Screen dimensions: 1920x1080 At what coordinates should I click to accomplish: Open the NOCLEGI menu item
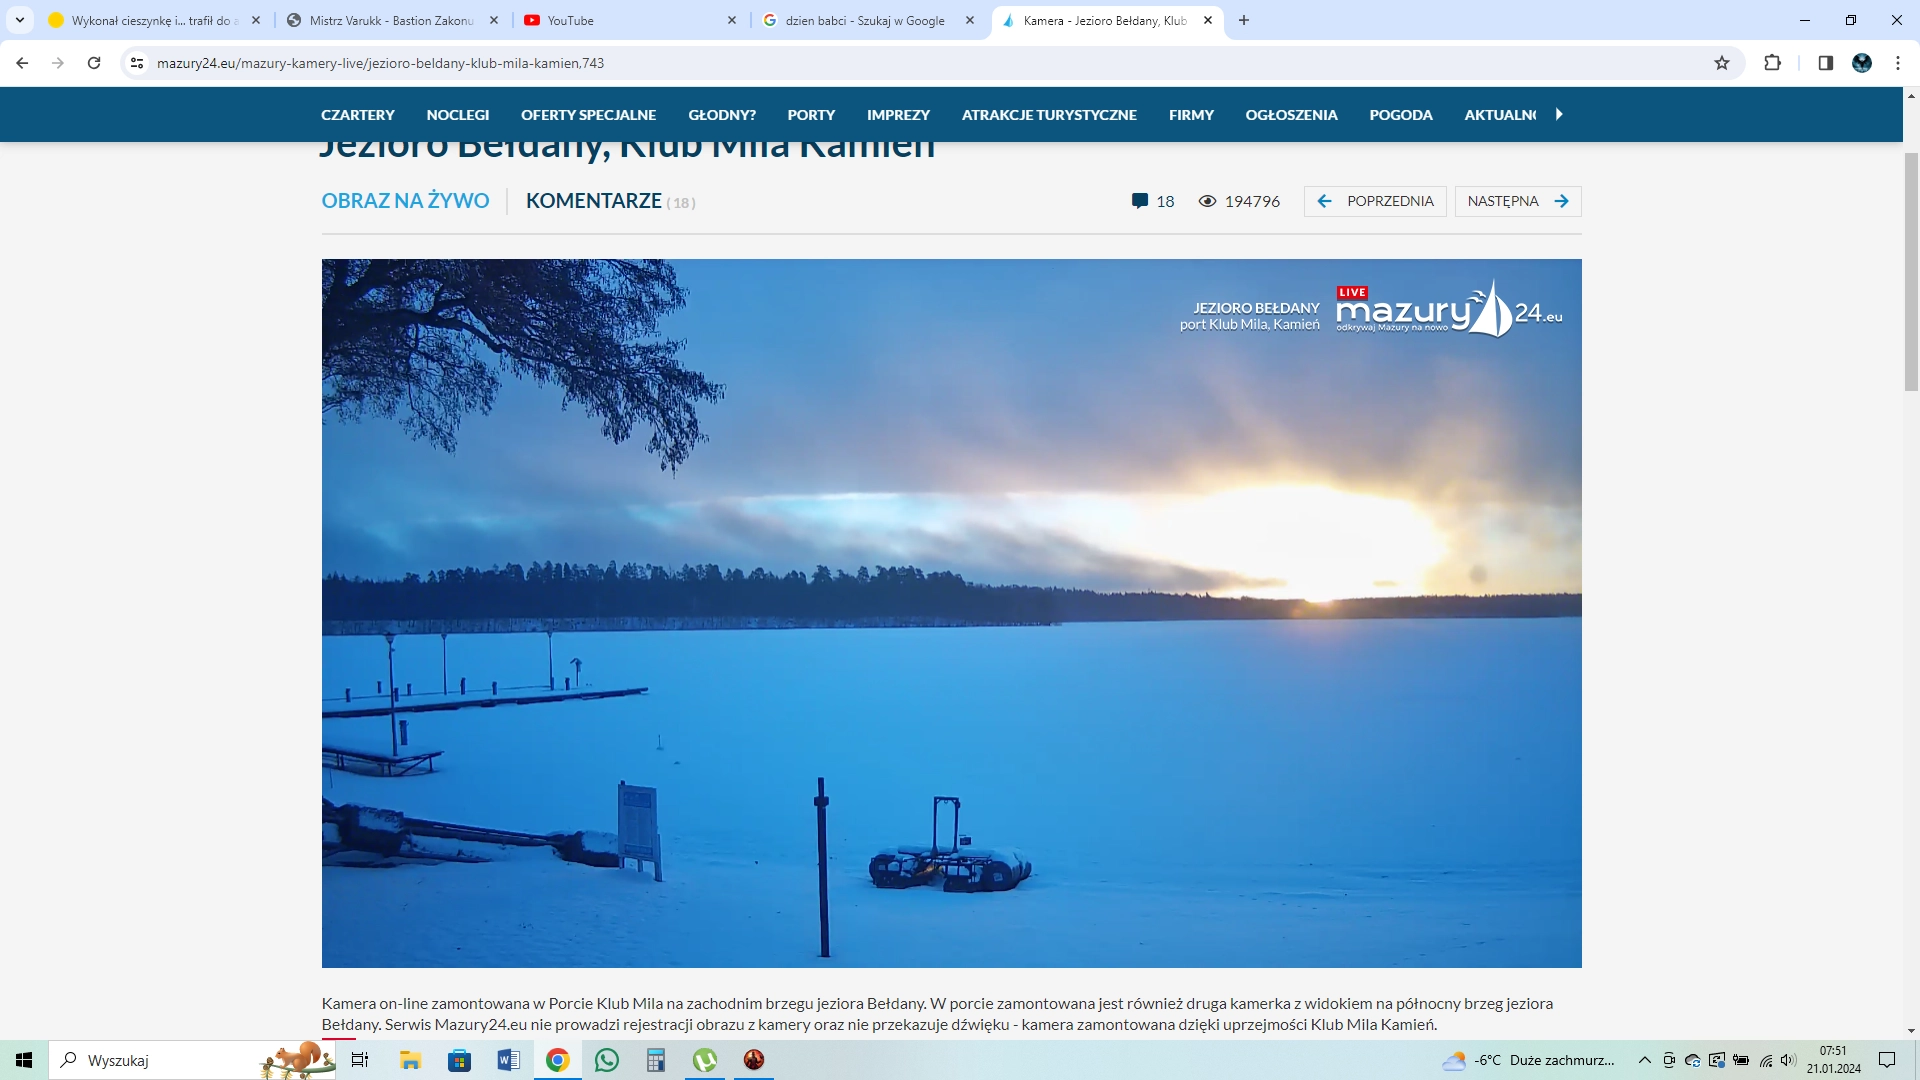457,115
